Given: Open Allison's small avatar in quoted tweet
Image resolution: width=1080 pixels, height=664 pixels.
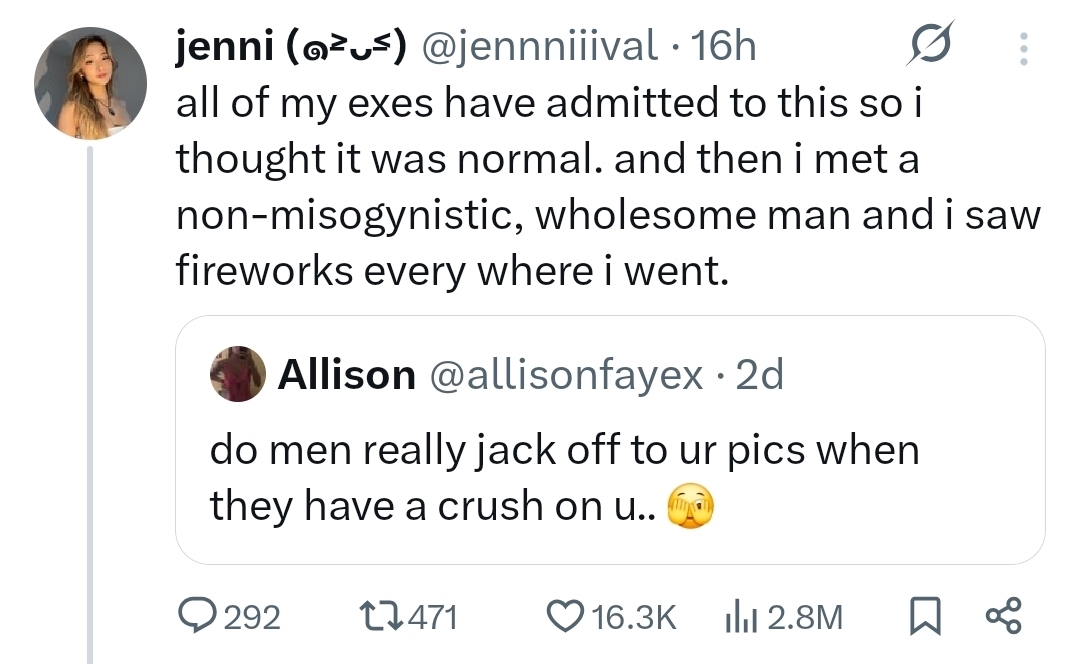Looking at the screenshot, I should (238, 374).
